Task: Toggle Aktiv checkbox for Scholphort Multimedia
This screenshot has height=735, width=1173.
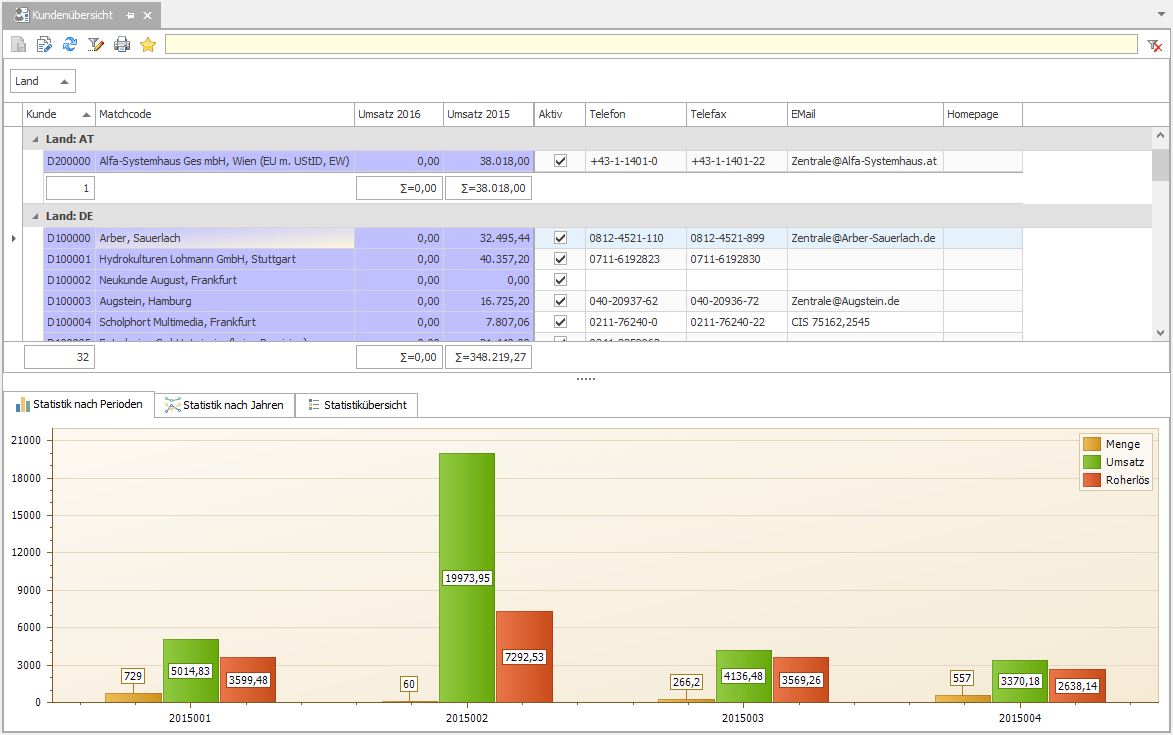Action: pyautogui.click(x=560, y=322)
